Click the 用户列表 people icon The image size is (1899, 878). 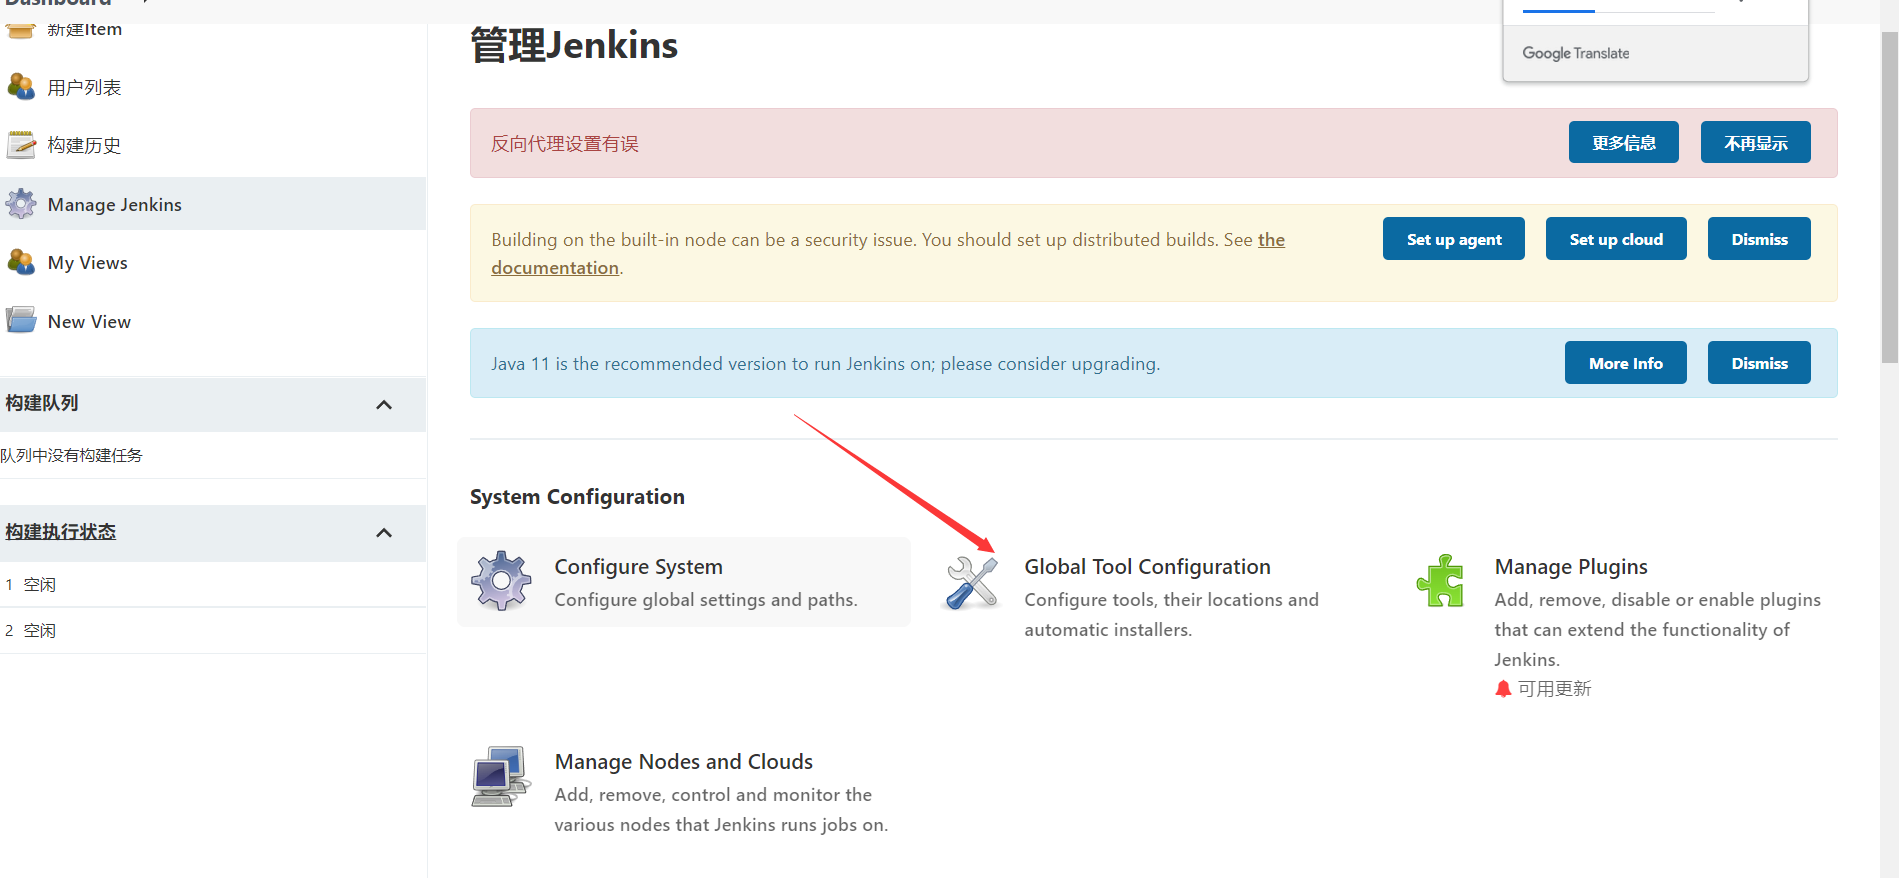coord(21,87)
